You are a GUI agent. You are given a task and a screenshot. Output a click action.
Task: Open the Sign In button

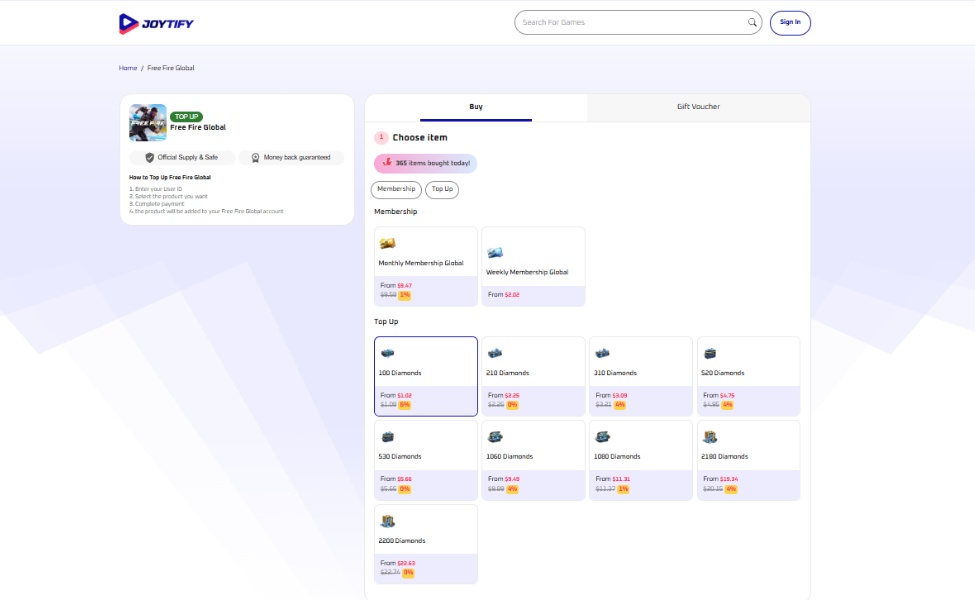(790, 22)
